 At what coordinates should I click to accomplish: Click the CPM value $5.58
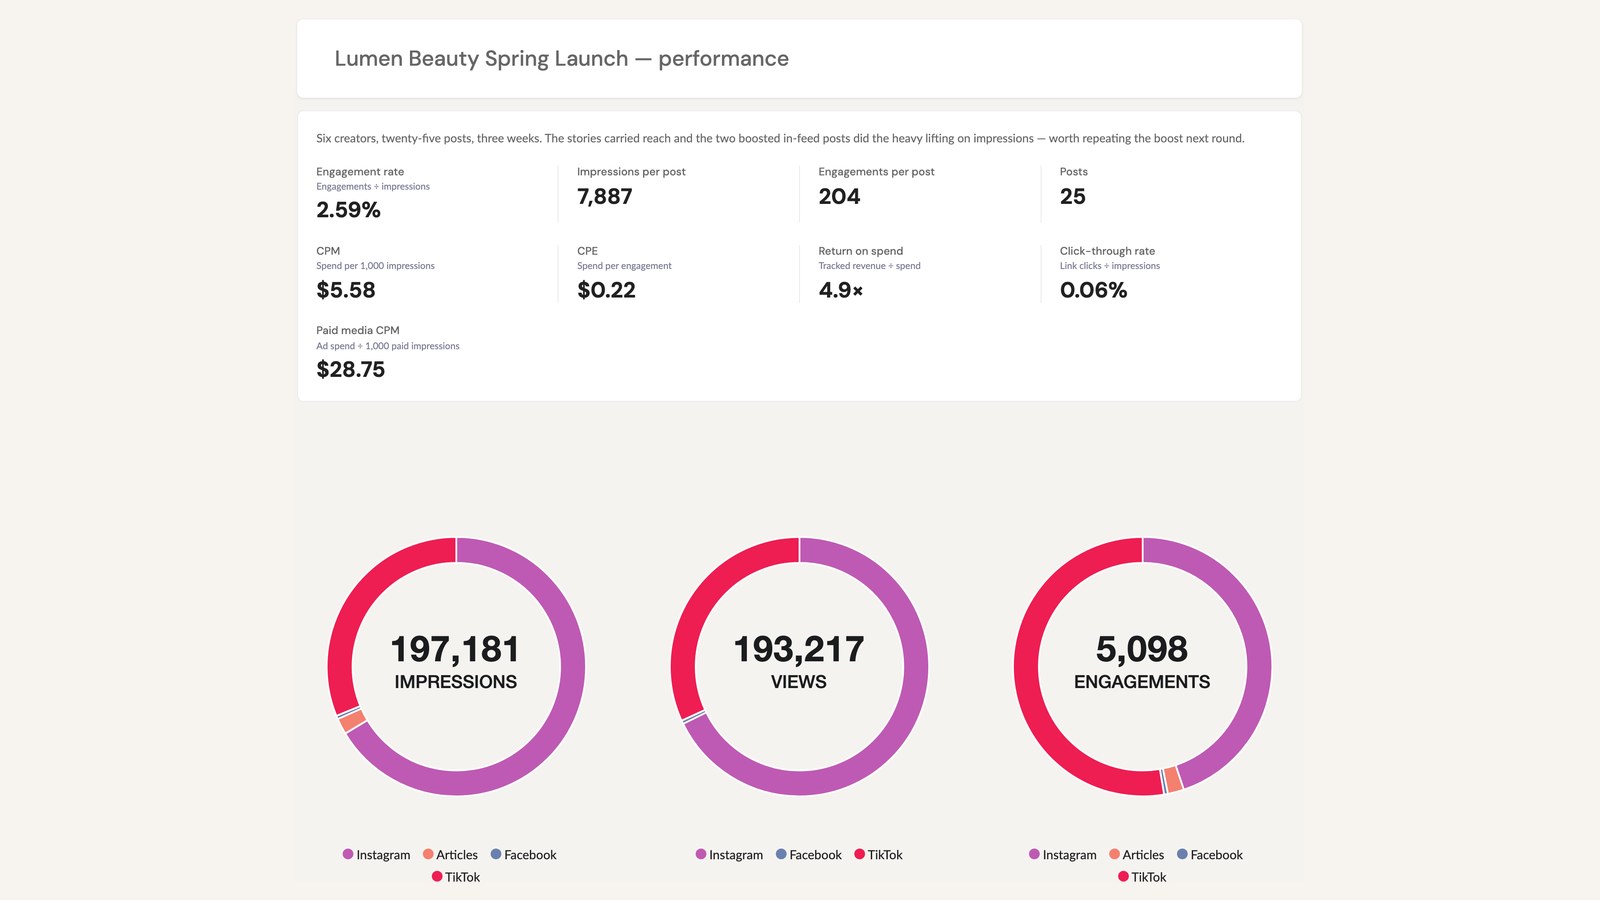(346, 290)
